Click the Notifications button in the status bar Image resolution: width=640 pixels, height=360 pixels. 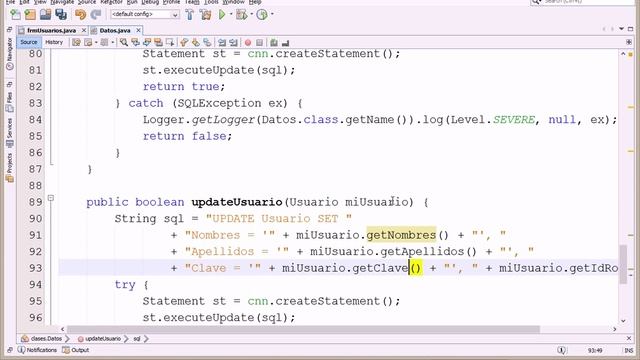(x=37, y=350)
